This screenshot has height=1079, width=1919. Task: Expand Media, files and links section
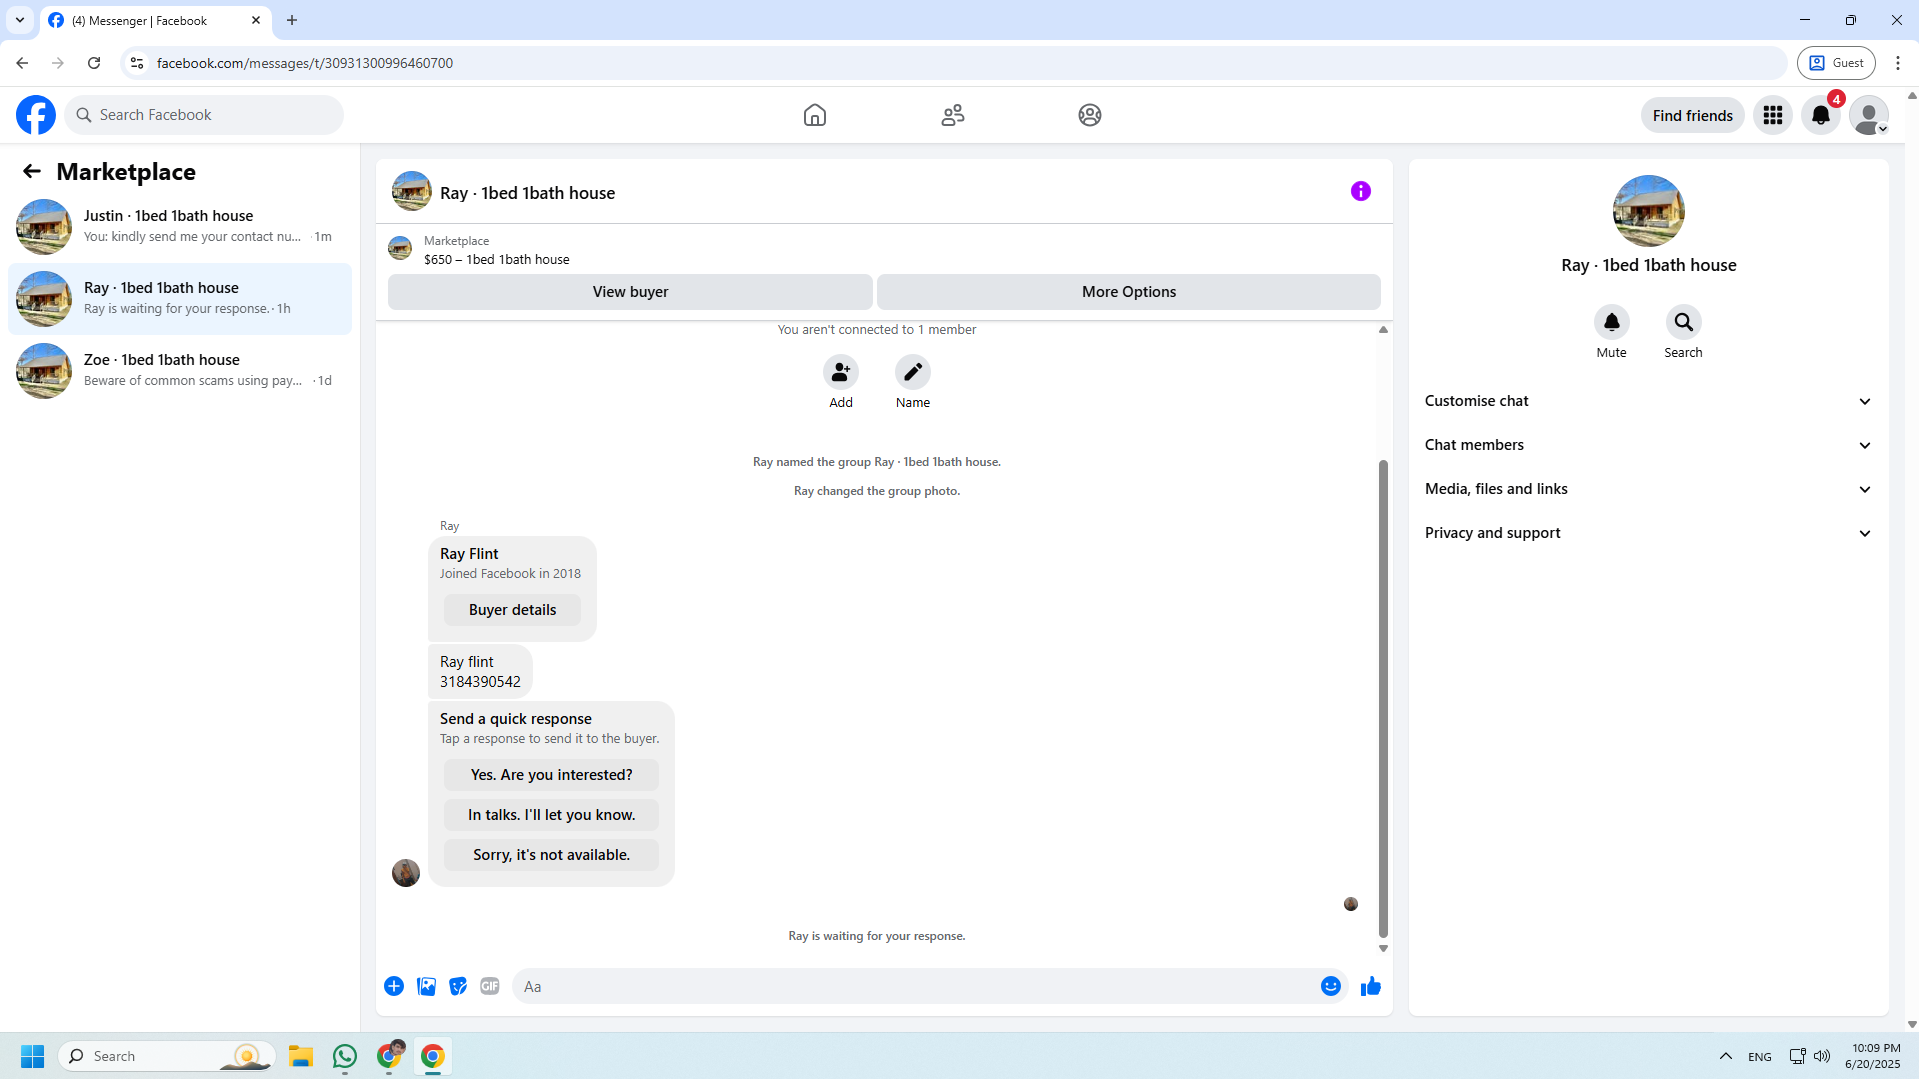pos(1649,489)
